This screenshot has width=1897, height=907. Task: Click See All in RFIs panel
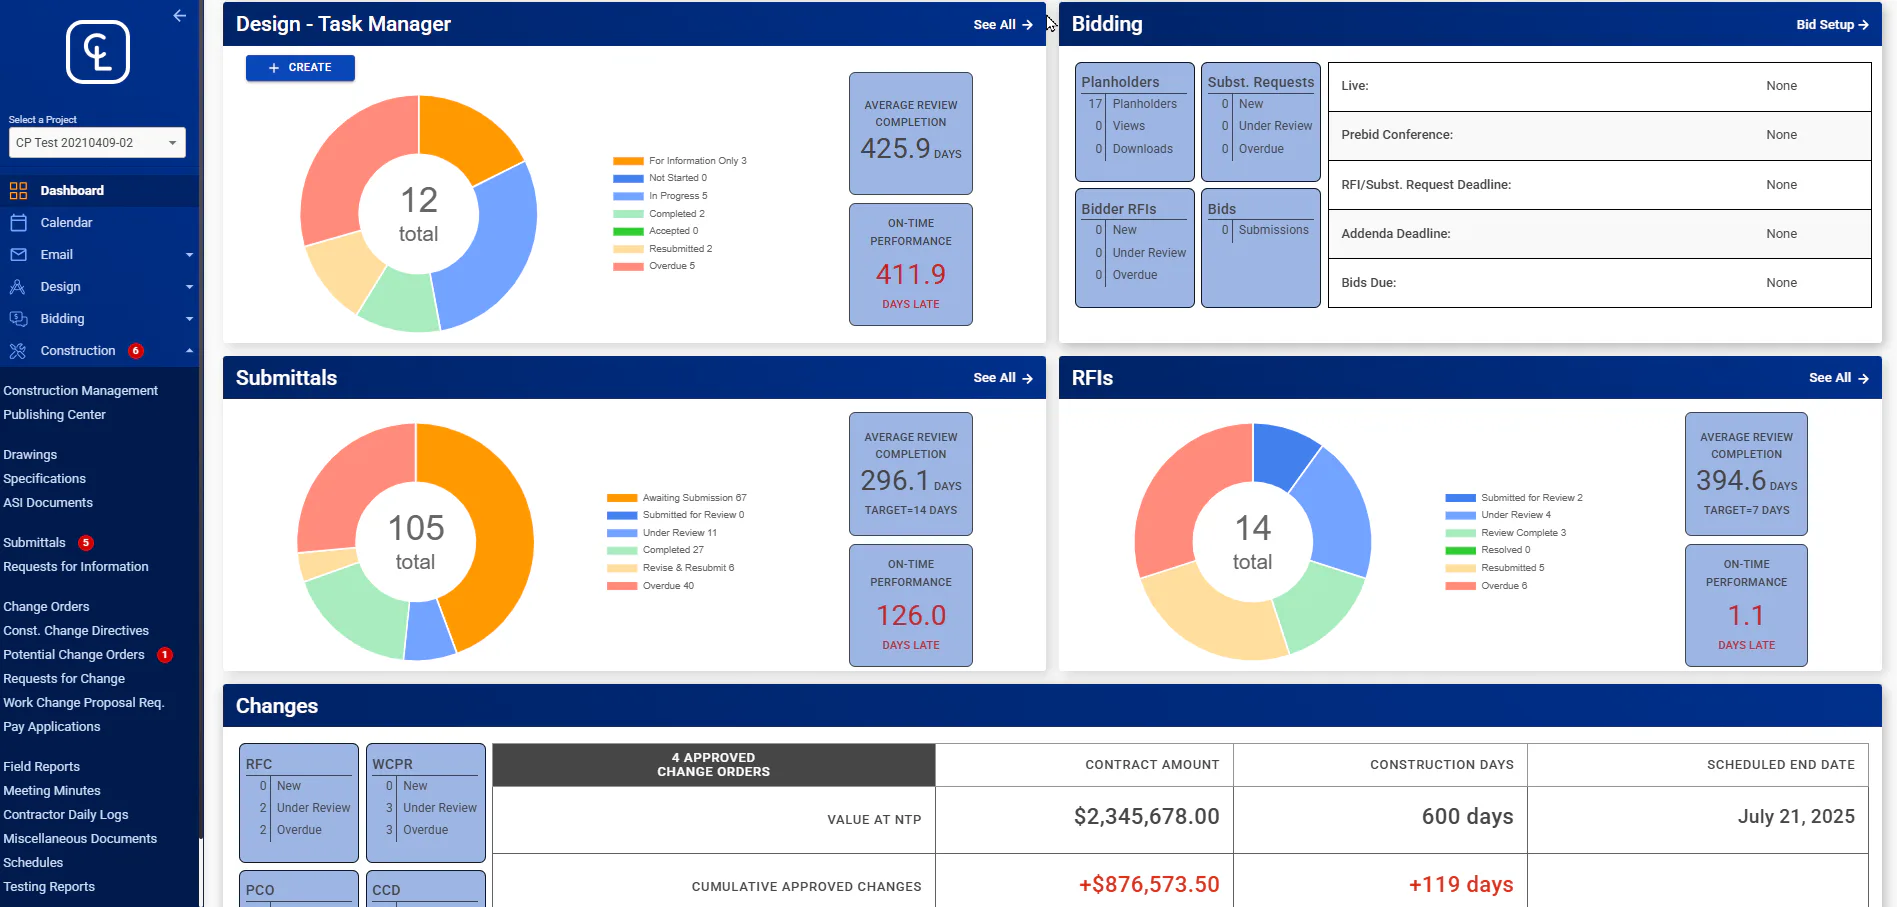click(1838, 378)
